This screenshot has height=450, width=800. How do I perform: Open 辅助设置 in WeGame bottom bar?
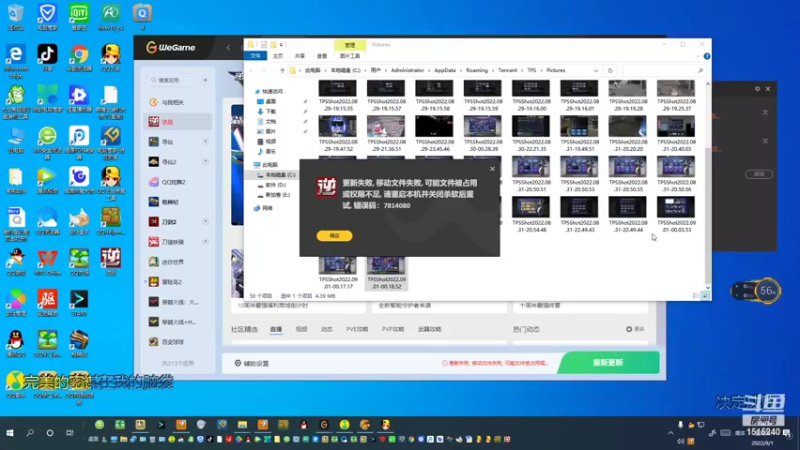point(252,363)
